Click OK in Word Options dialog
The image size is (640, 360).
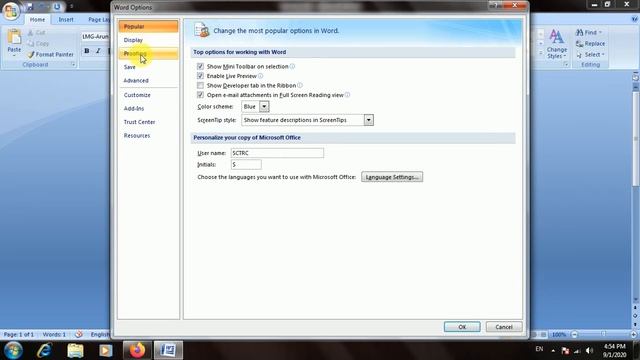[462, 327]
